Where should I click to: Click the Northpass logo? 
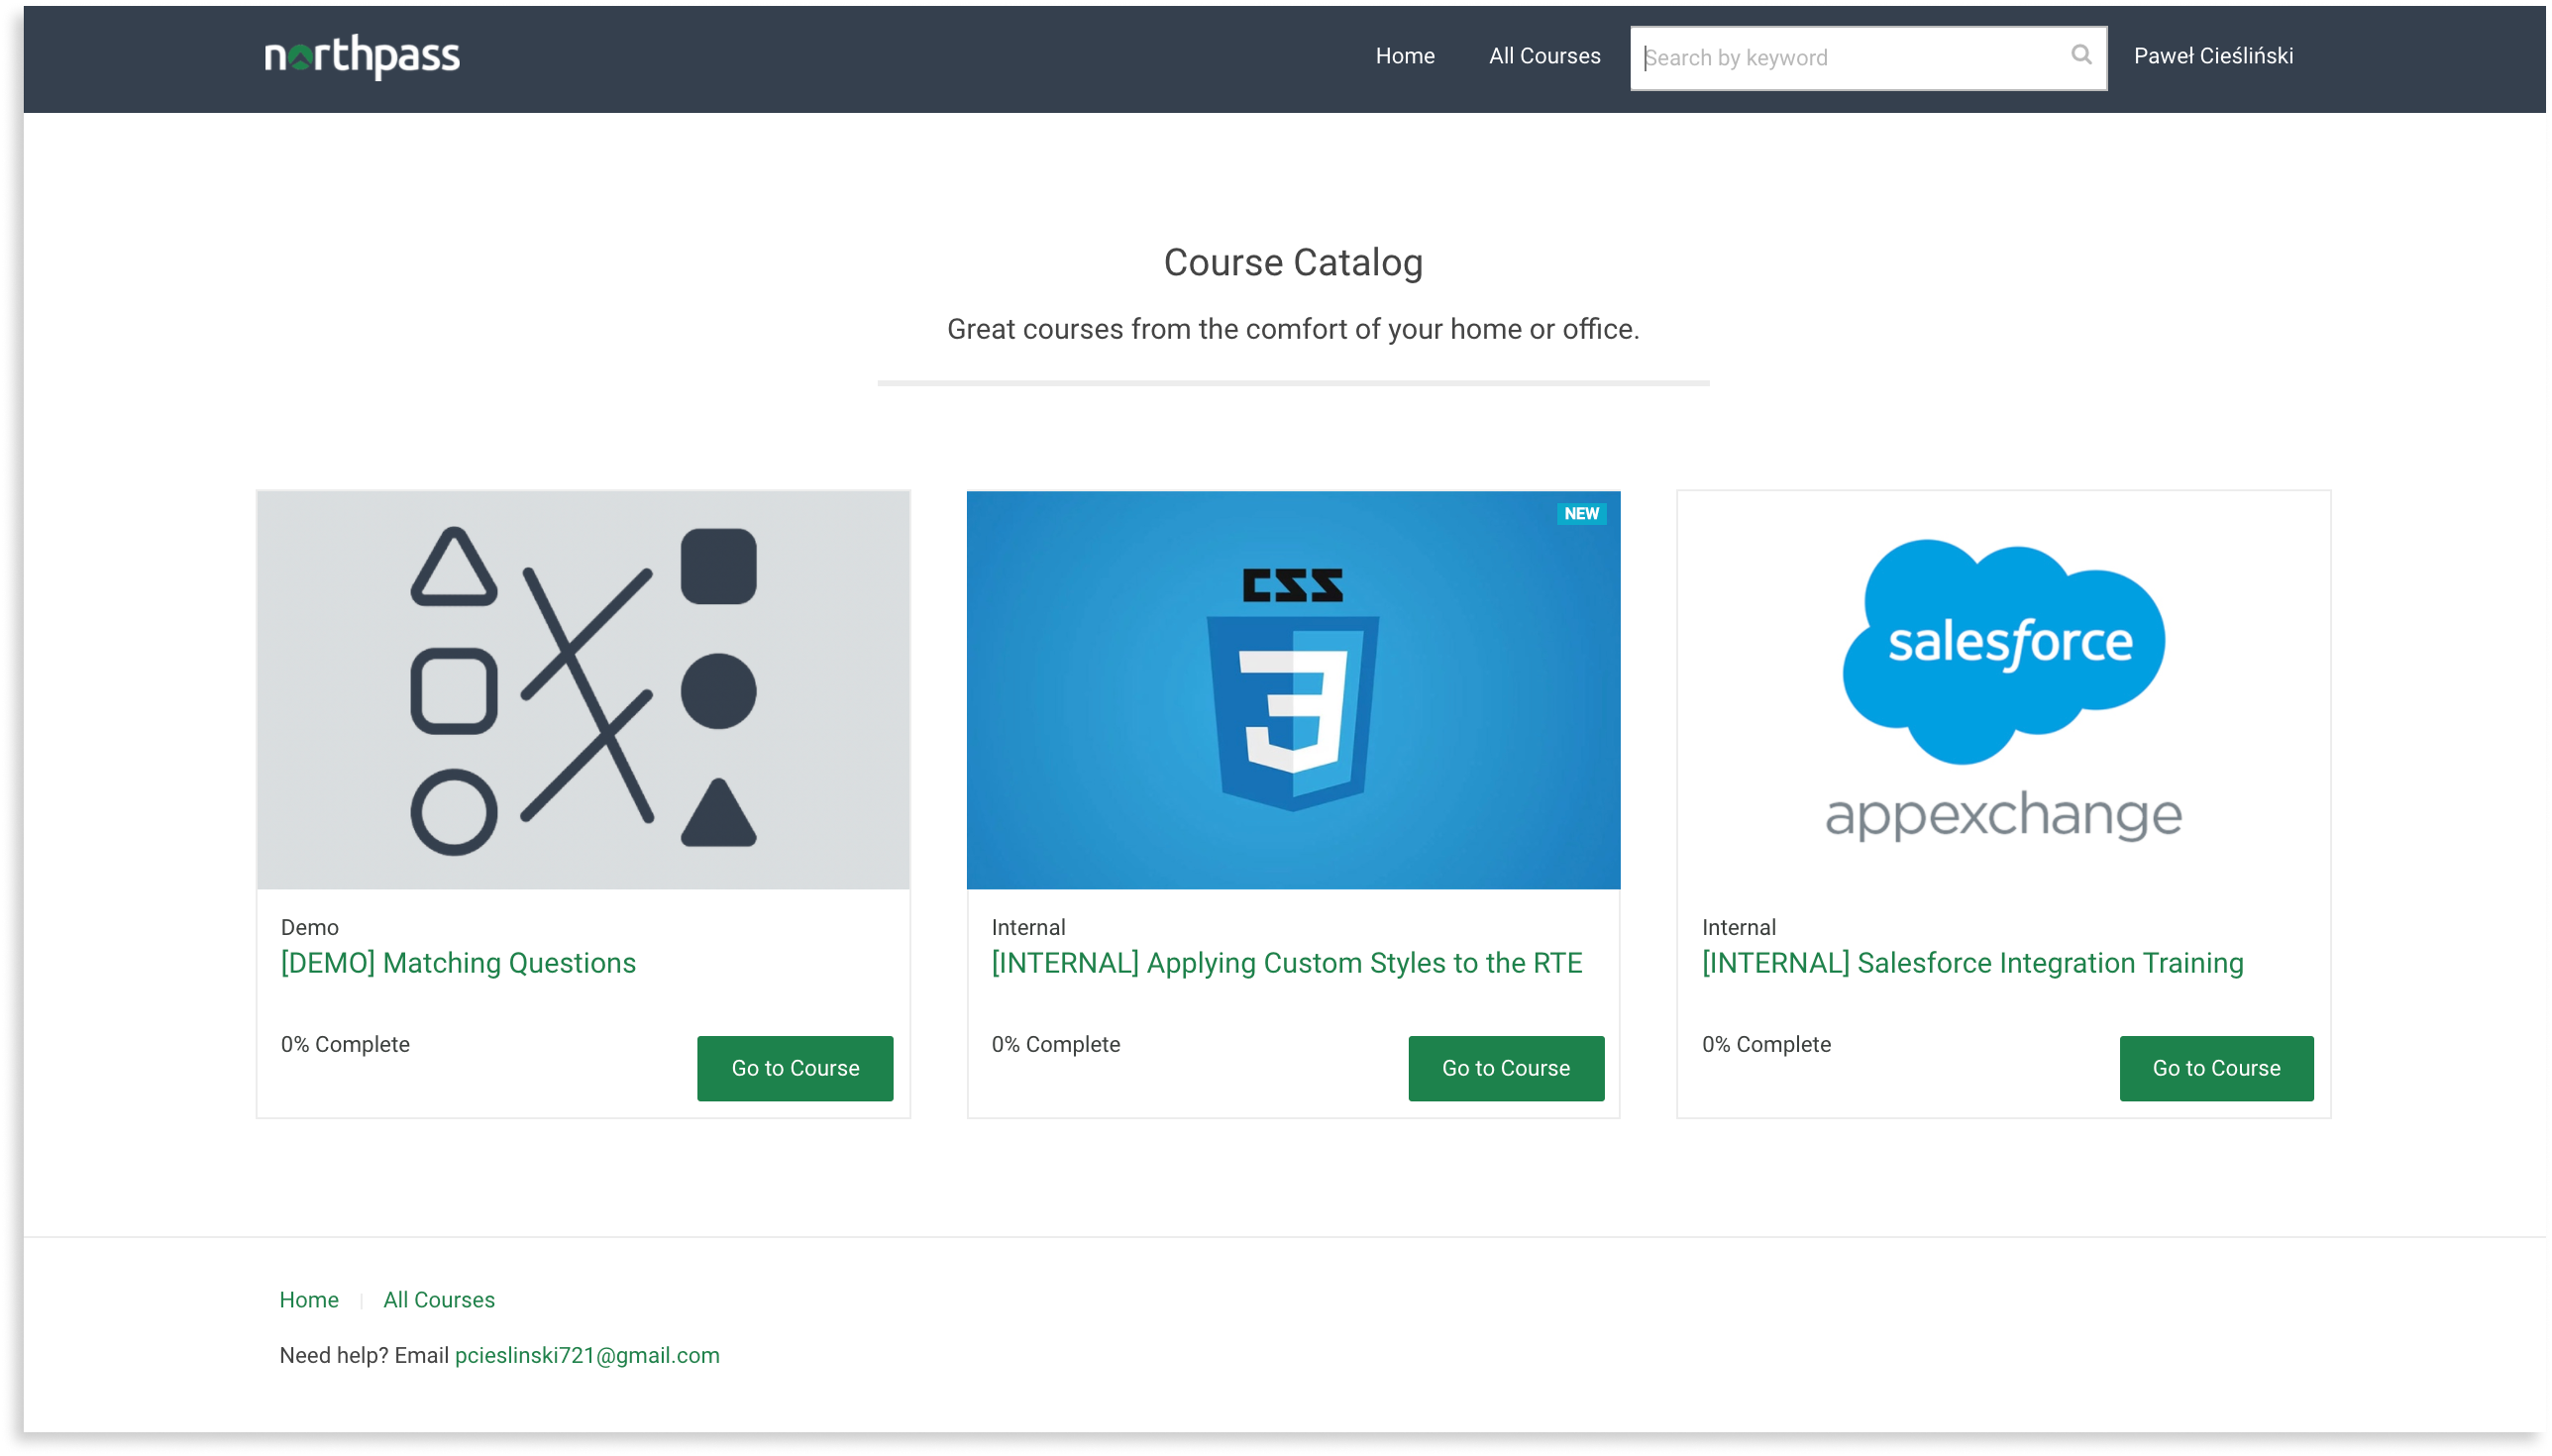pyautogui.click(x=362, y=57)
